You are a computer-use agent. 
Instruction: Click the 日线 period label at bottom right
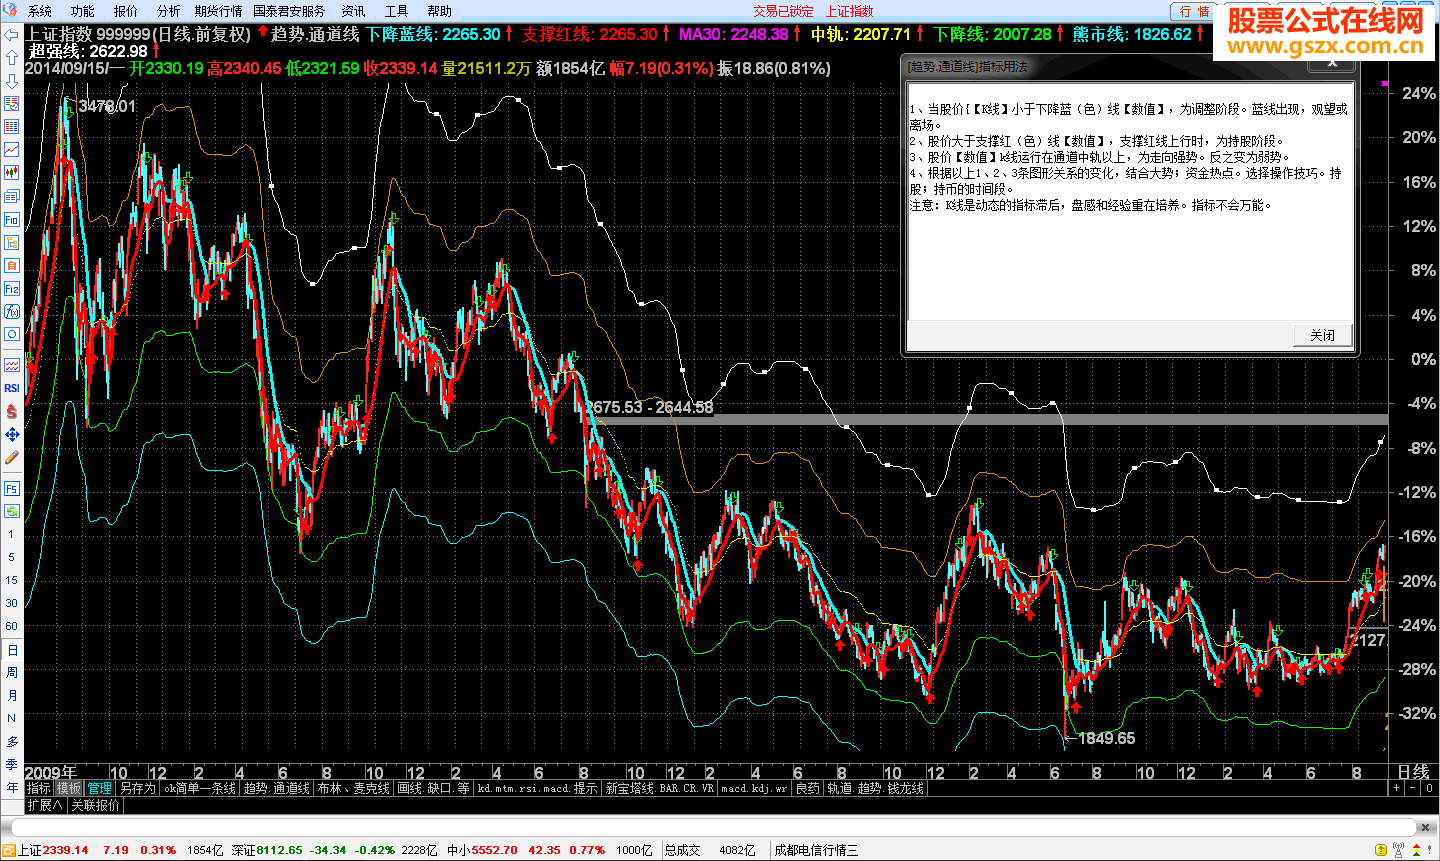coord(1413,771)
